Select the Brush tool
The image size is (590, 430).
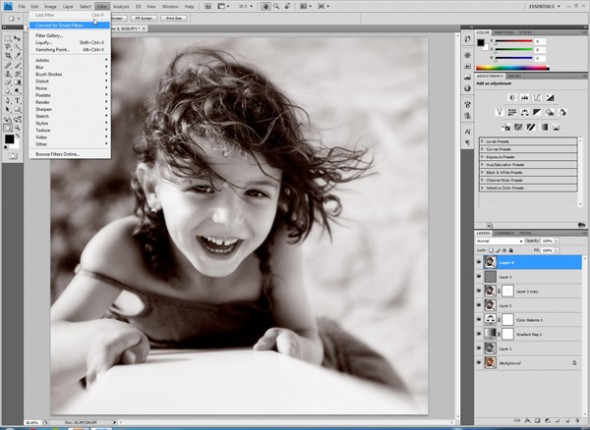[17, 66]
